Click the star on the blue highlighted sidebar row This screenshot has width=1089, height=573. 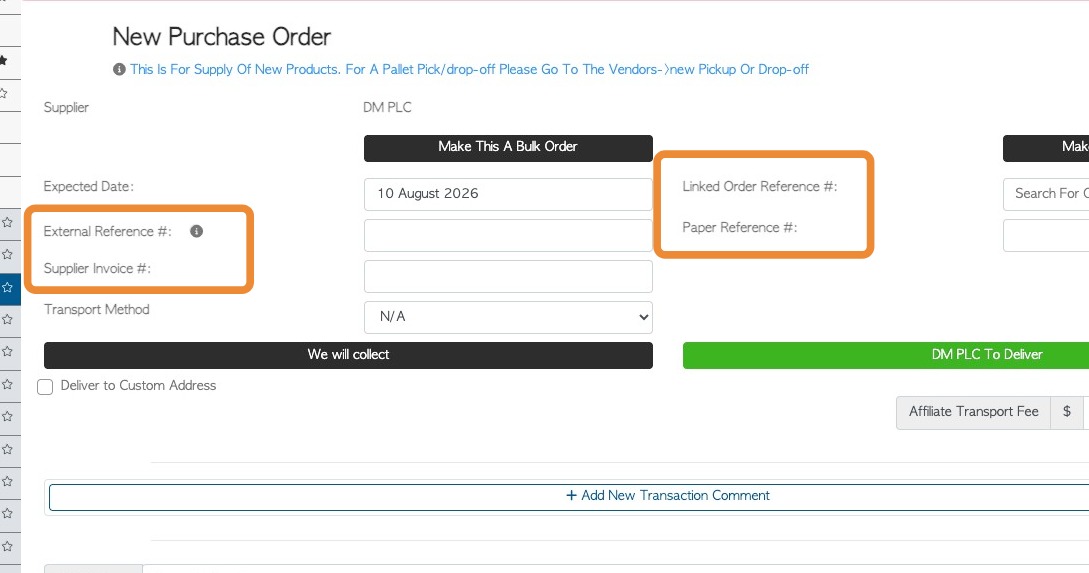(x=7, y=287)
